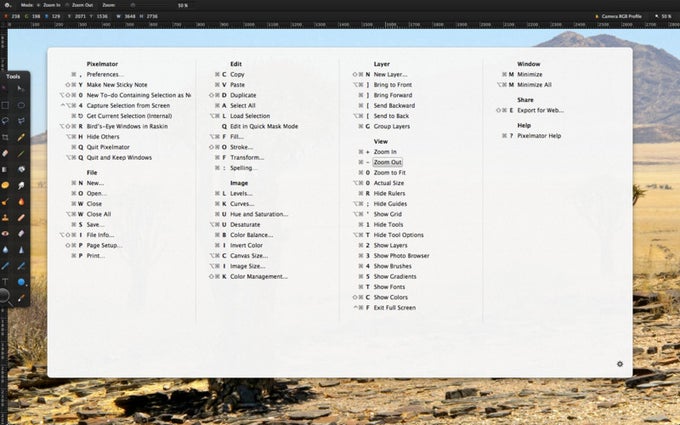
Task: Click Hue and Saturation... in Image list
Action: pyautogui.click(x=259, y=214)
